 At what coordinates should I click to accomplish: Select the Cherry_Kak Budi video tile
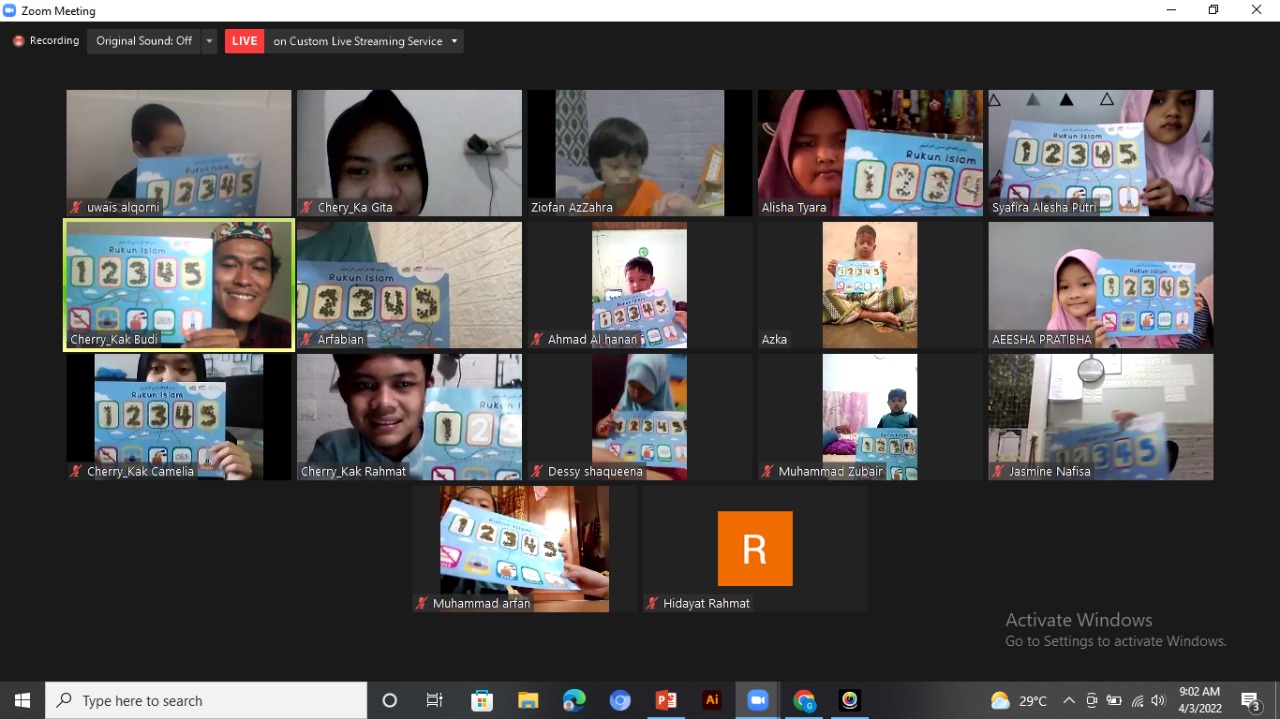(x=179, y=285)
